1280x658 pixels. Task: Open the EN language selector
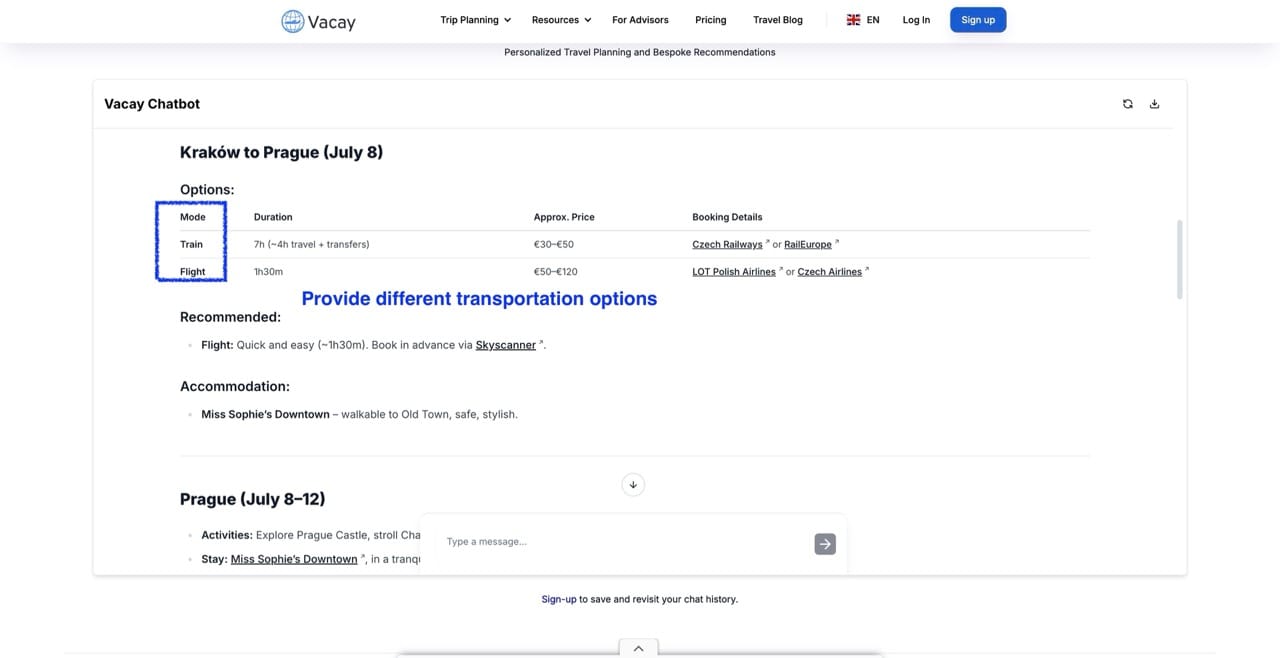pyautogui.click(x=871, y=19)
